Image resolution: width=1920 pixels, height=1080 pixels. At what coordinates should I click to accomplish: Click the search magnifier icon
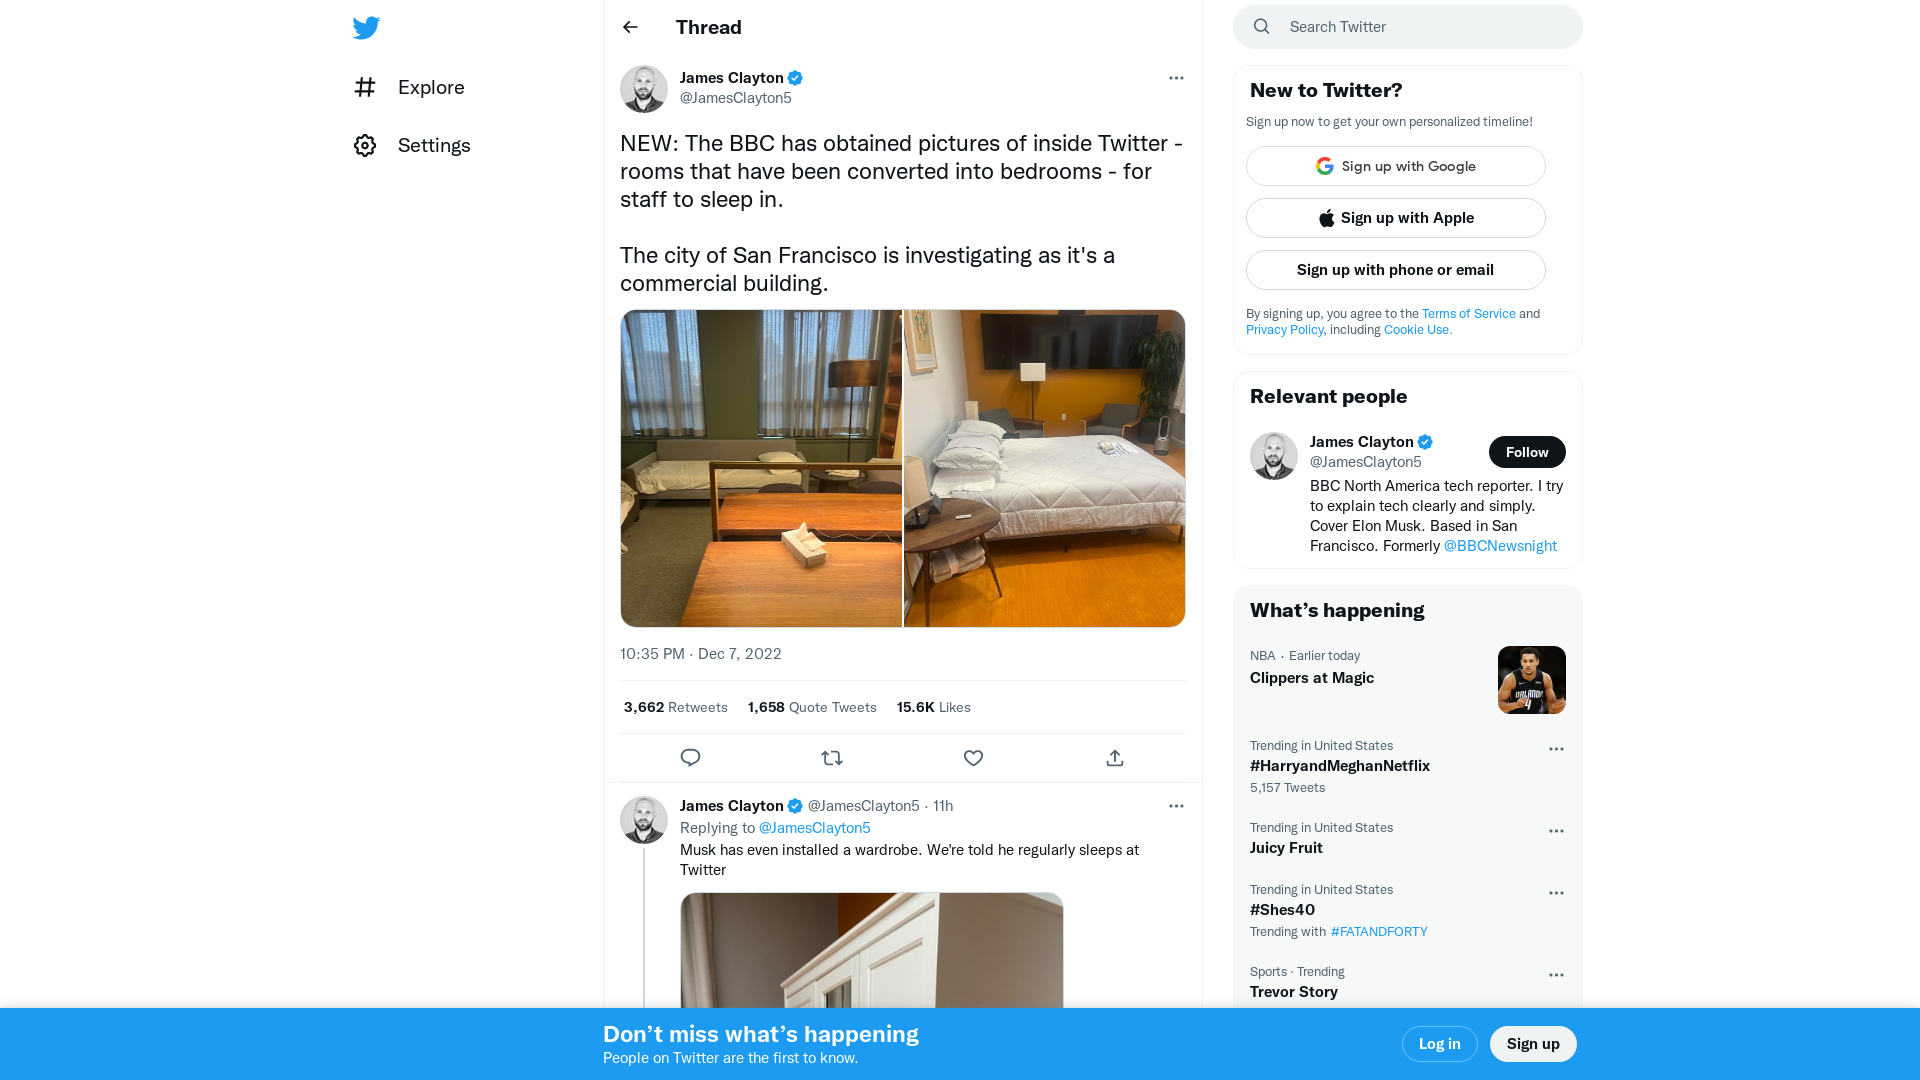(x=1261, y=26)
